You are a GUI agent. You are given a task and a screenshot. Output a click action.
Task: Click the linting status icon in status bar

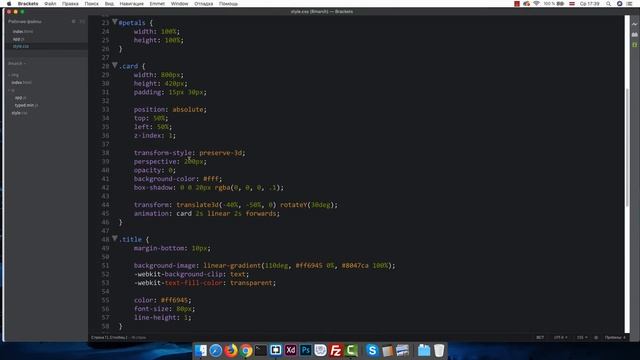(596, 338)
